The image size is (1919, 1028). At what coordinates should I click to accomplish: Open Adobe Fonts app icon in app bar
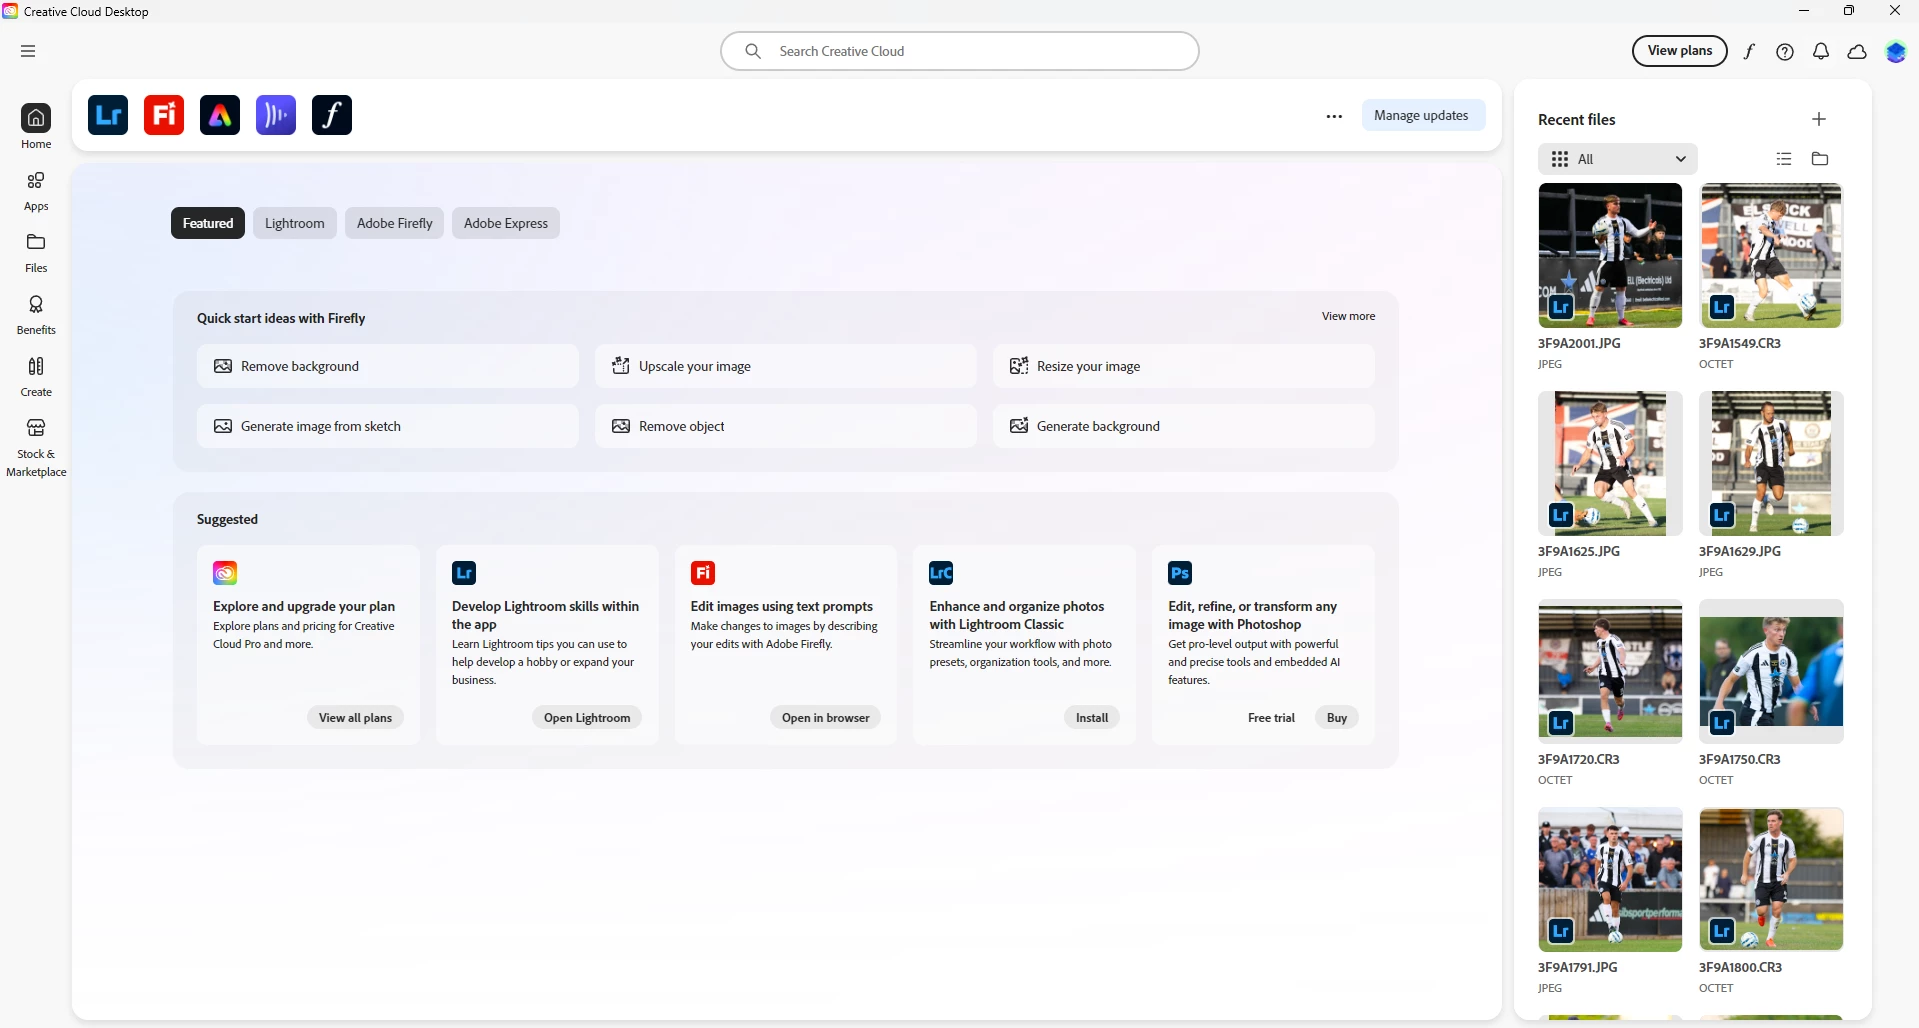point(332,115)
